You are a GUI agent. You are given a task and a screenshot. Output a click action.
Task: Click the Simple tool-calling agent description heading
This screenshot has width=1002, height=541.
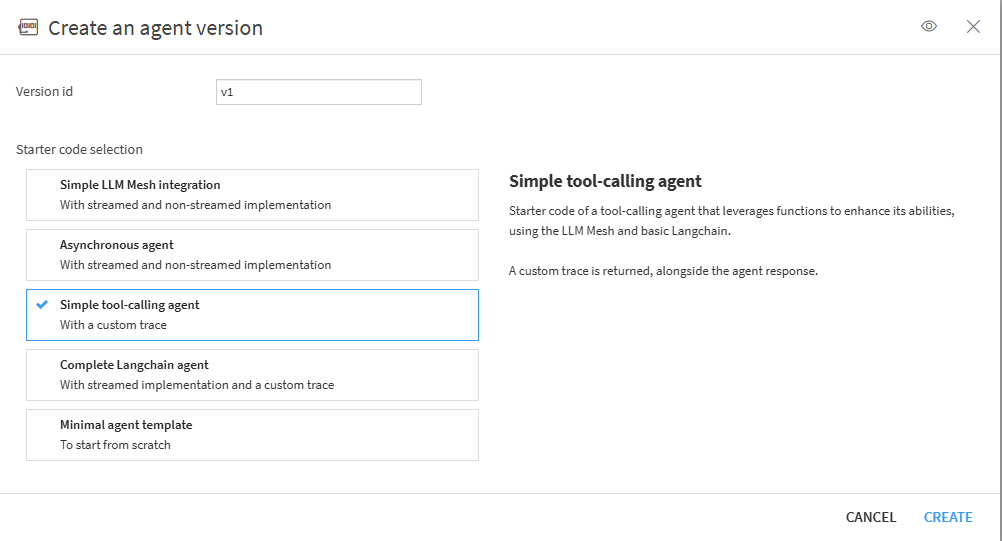coord(605,181)
